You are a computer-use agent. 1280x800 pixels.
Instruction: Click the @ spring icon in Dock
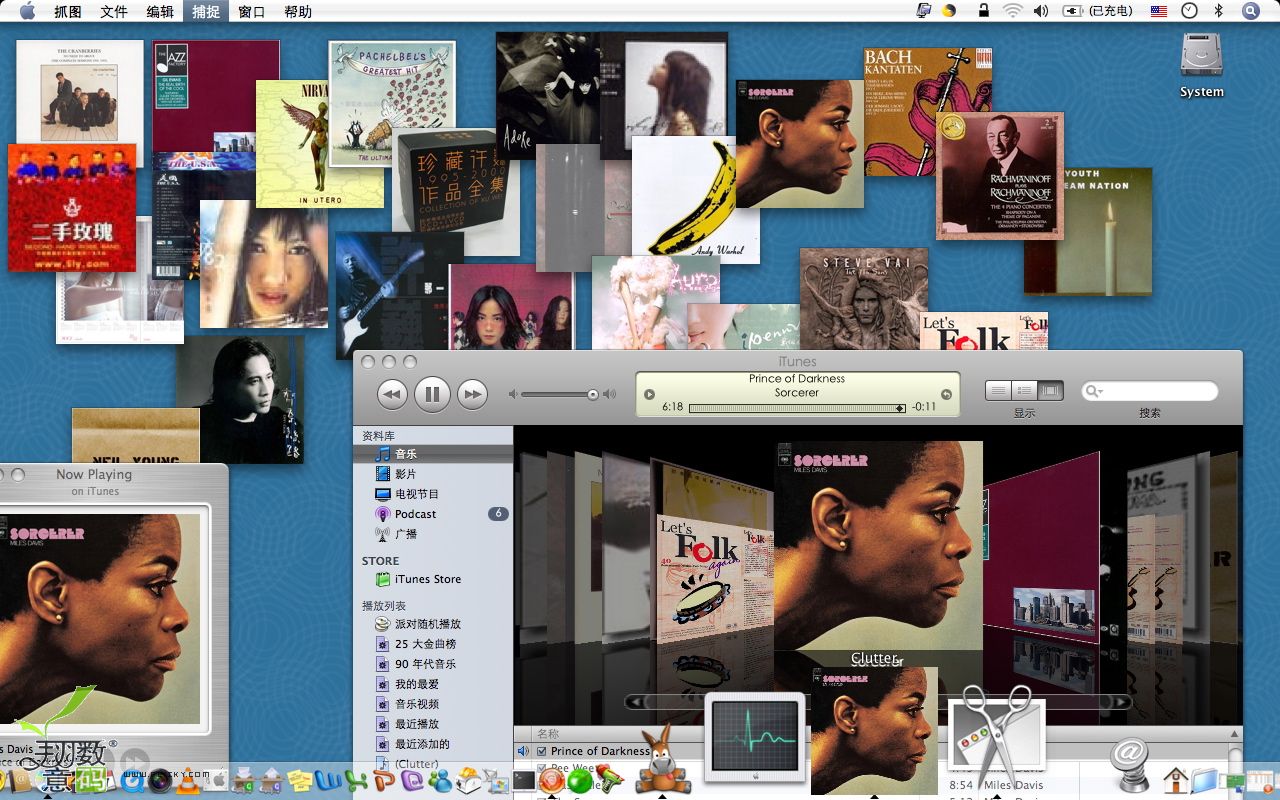click(x=1130, y=765)
